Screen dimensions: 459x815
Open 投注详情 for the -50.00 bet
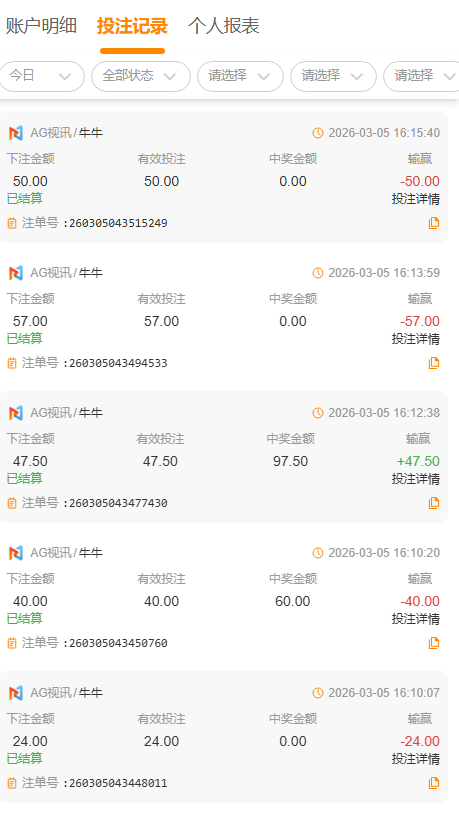tap(415, 199)
